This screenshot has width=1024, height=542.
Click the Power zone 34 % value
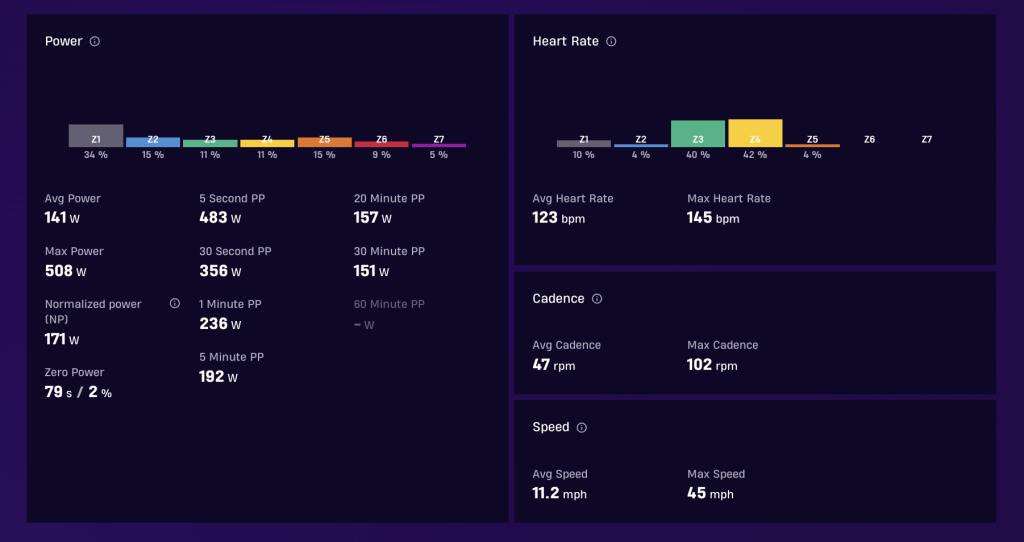(x=96, y=155)
